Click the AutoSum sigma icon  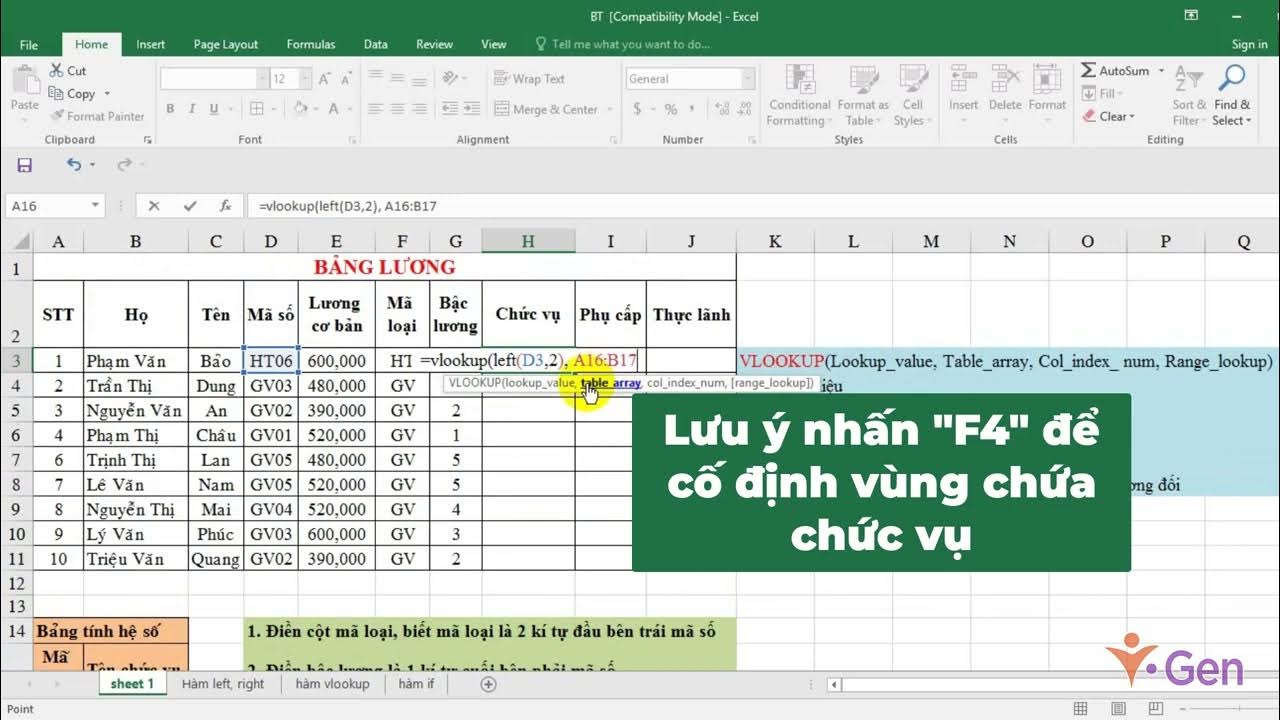(1088, 71)
